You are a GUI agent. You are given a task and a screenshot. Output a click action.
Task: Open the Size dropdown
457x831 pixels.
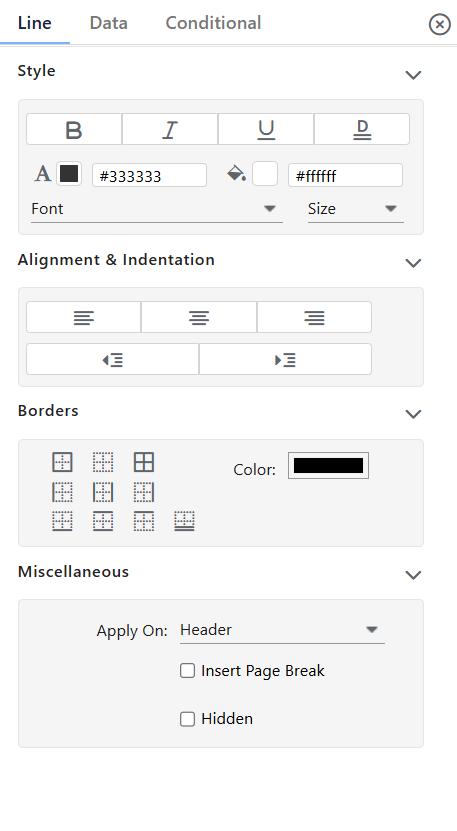(x=356, y=209)
